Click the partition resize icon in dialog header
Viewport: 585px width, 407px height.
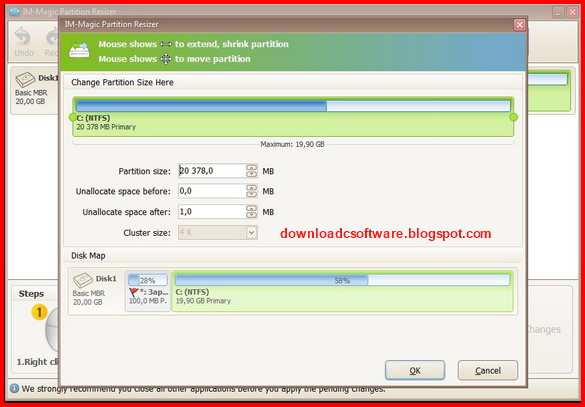(x=79, y=51)
